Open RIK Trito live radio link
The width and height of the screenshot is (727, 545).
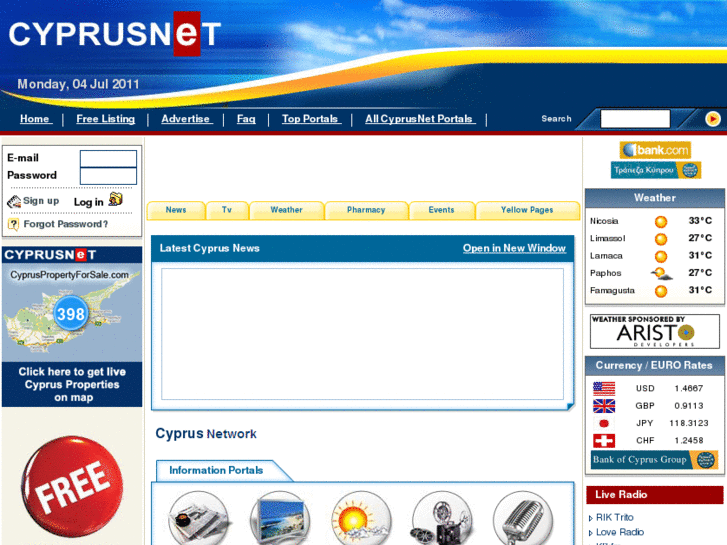point(614,518)
